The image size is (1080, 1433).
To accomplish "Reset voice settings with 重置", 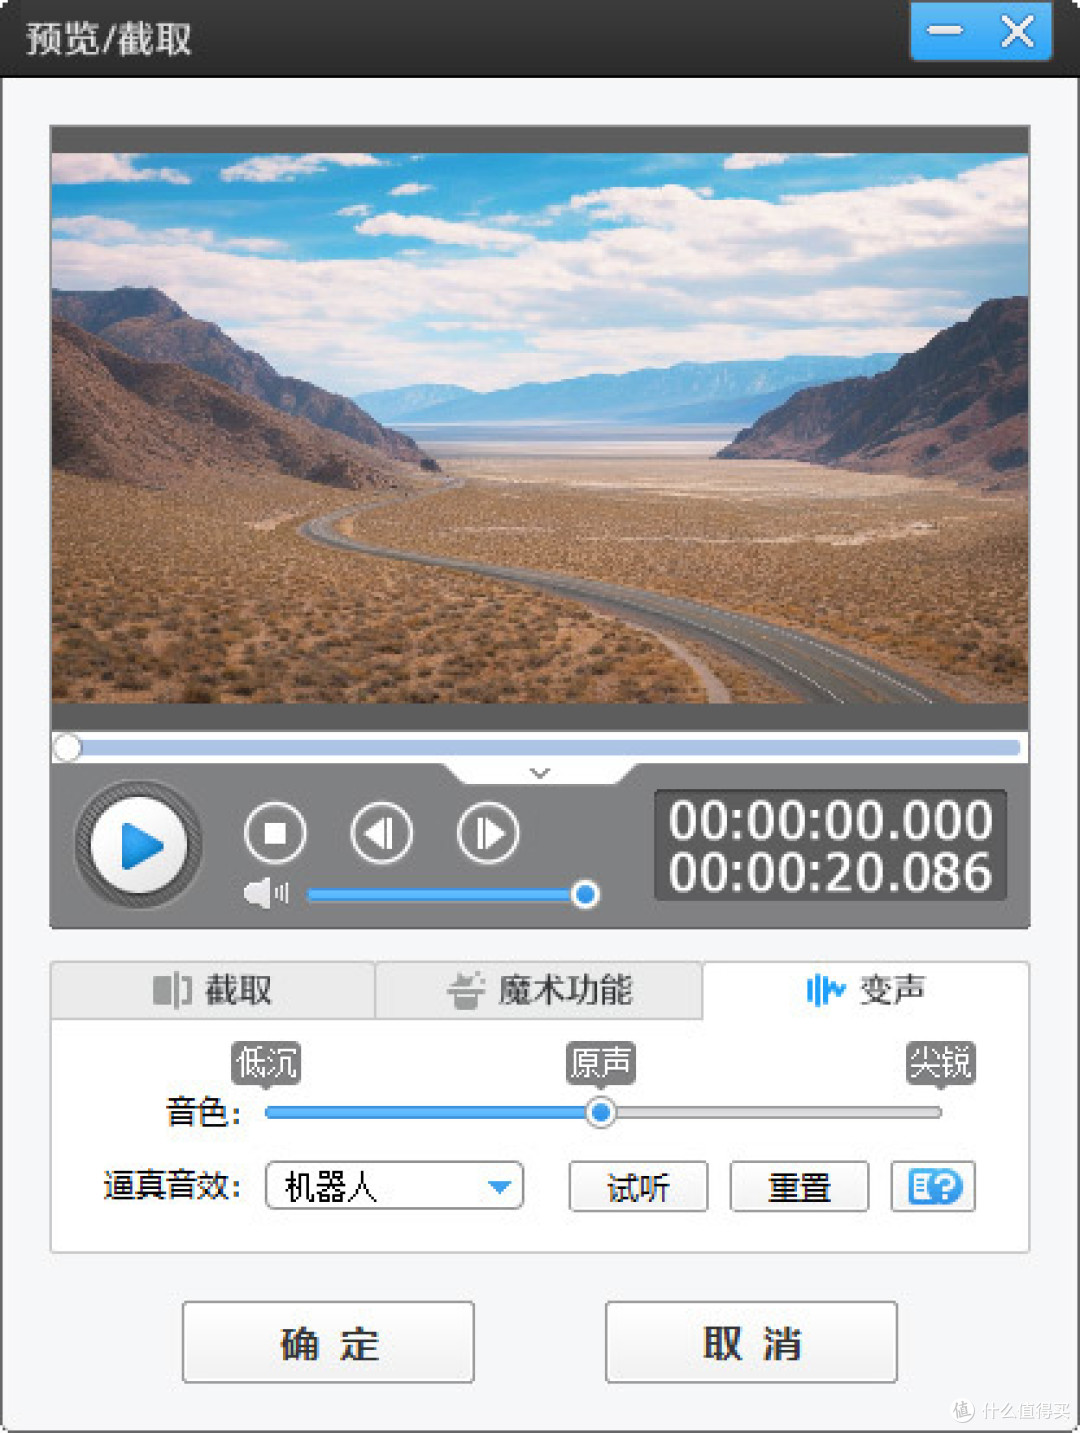I will [799, 1187].
